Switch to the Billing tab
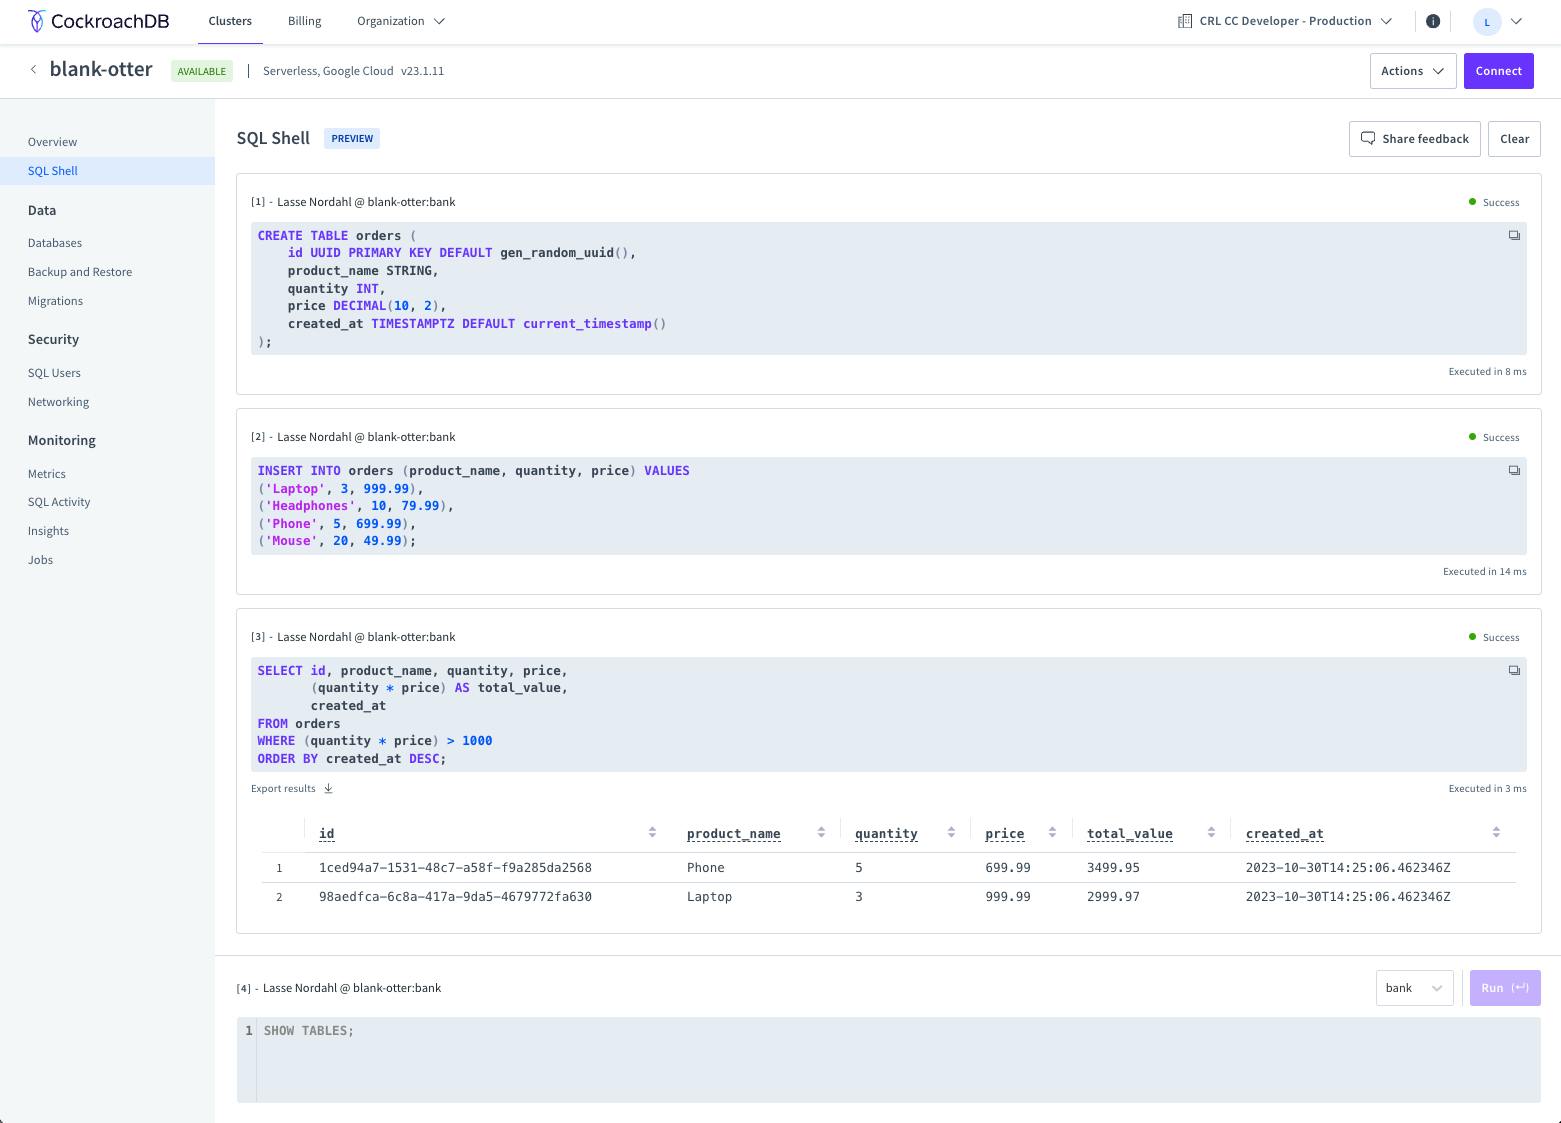The height and width of the screenshot is (1123, 1561). 304,21
